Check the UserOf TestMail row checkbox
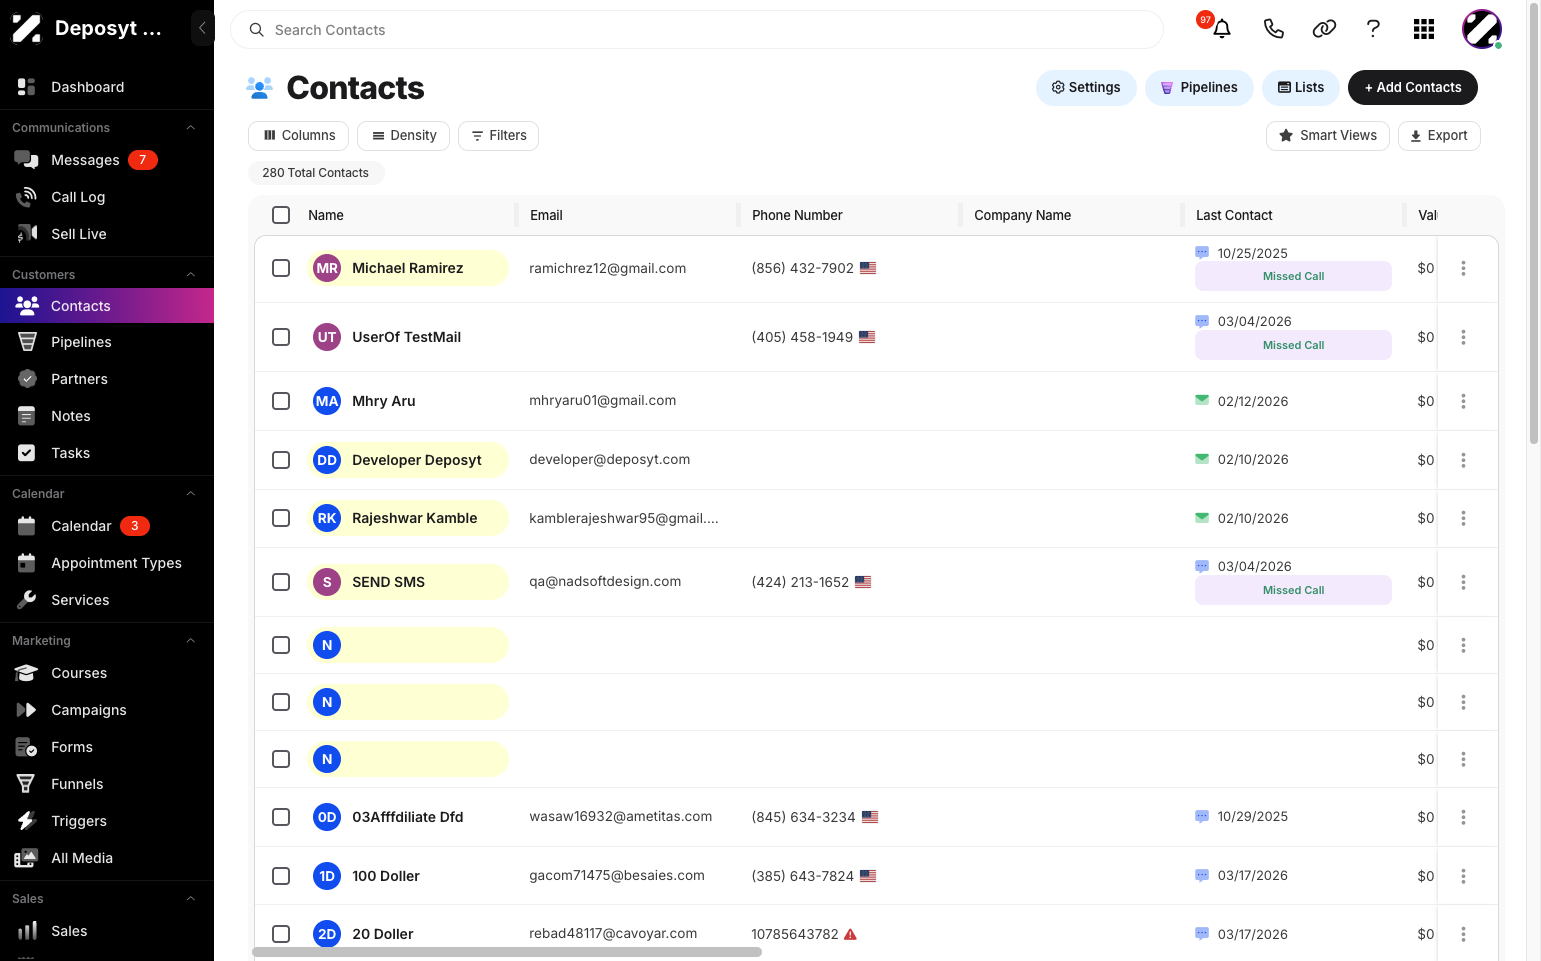This screenshot has width=1541, height=961. point(281,337)
